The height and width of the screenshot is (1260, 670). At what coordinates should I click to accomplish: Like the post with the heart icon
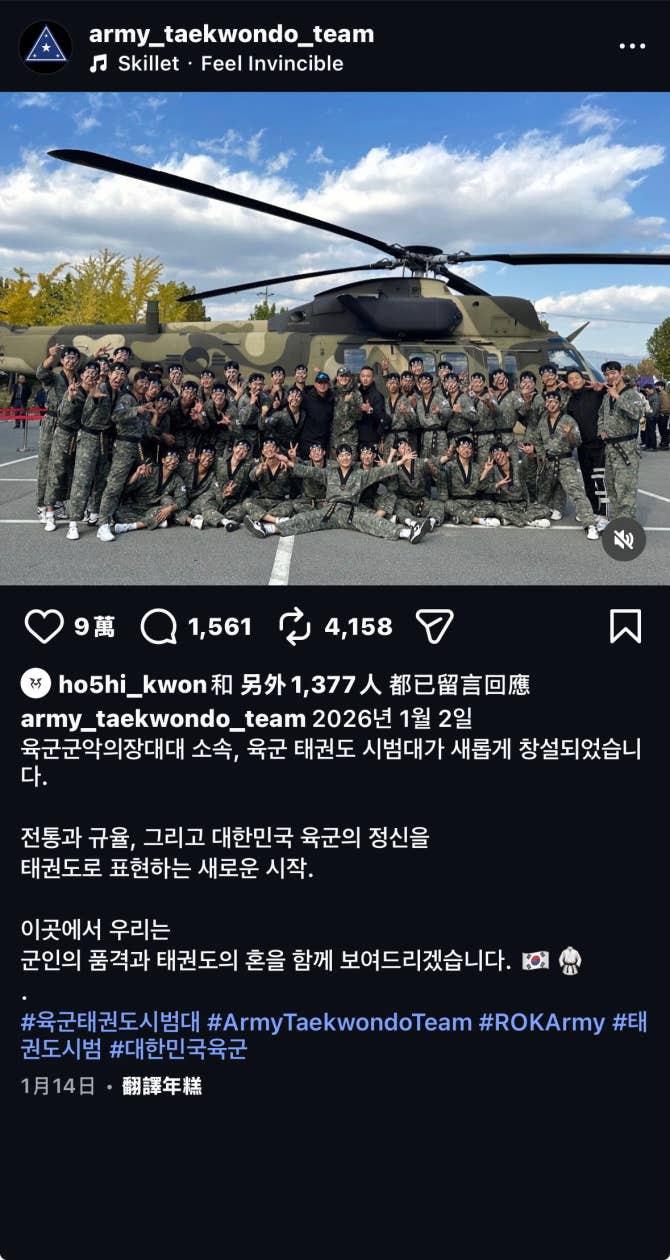tap(43, 627)
